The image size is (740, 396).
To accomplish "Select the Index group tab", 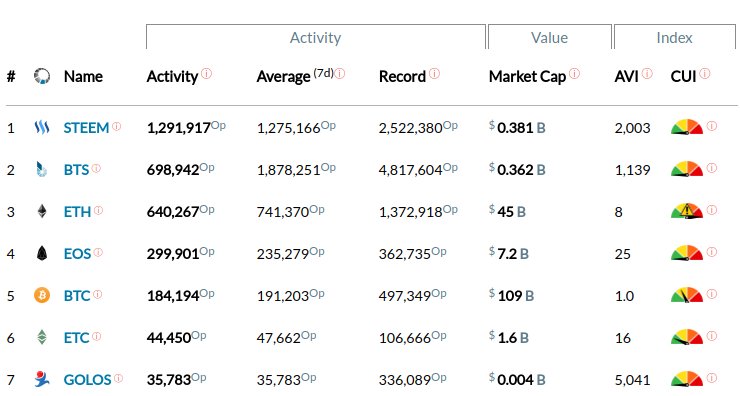I will tap(674, 37).
